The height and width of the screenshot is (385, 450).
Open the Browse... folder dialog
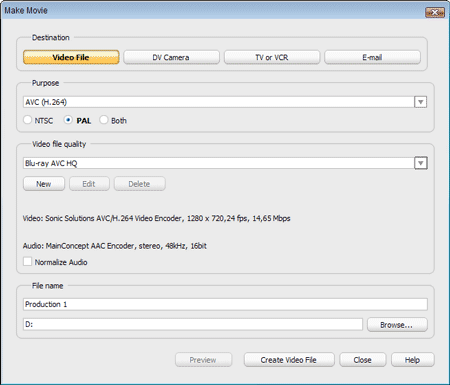[397, 325]
